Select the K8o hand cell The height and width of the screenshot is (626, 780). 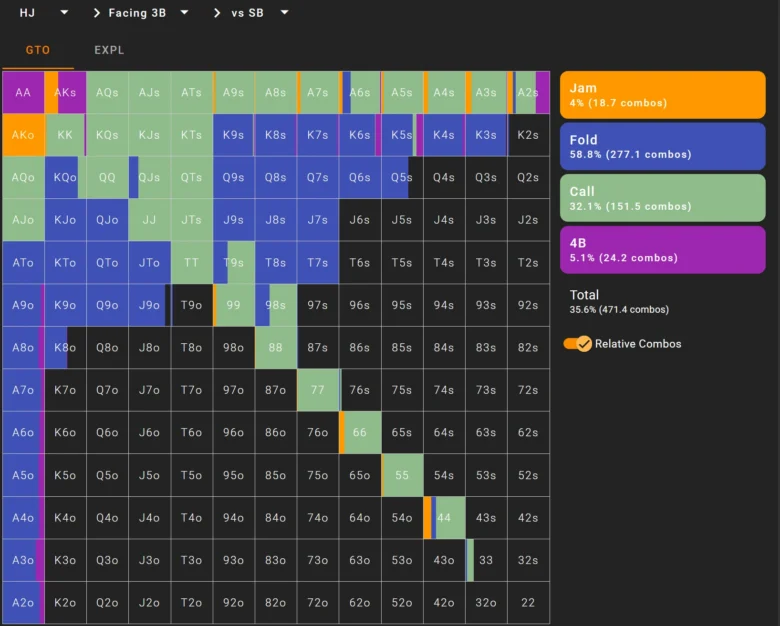pyautogui.click(x=65, y=347)
